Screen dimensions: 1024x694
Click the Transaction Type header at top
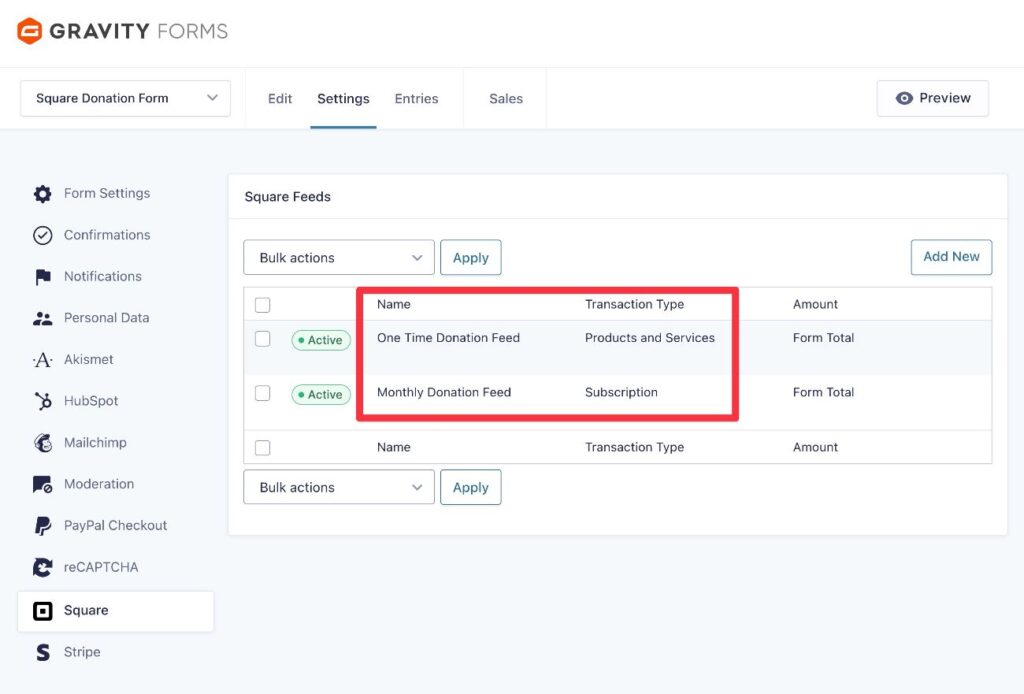coord(634,304)
